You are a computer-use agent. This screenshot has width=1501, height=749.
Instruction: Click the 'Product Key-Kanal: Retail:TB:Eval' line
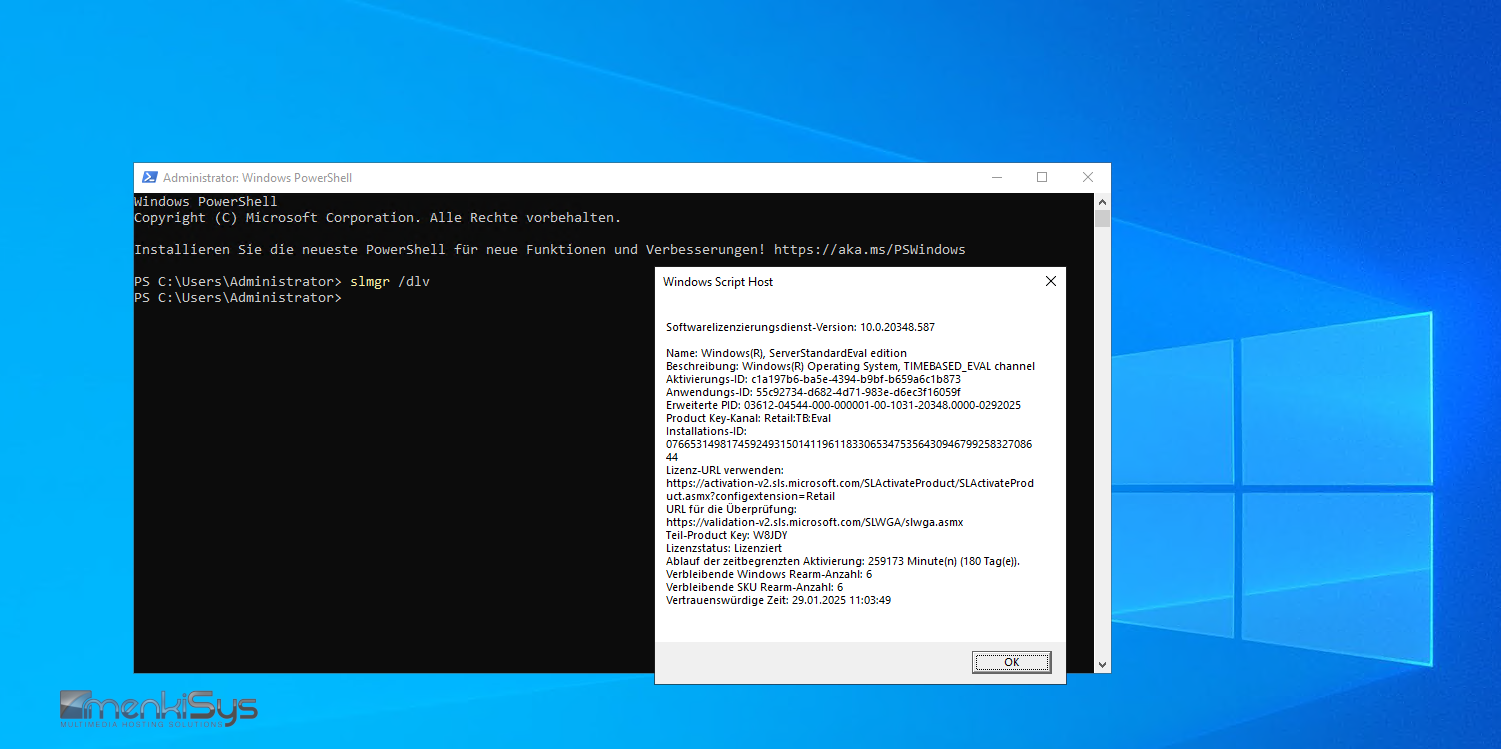(x=748, y=418)
